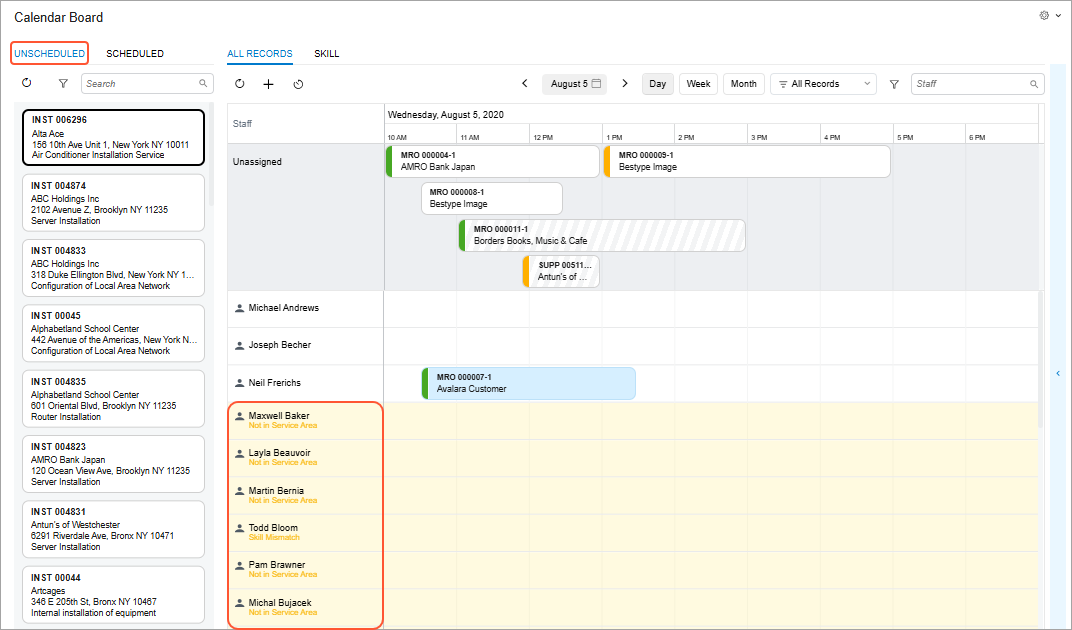Select the INST 004874 ABC Holdings card

[113, 203]
